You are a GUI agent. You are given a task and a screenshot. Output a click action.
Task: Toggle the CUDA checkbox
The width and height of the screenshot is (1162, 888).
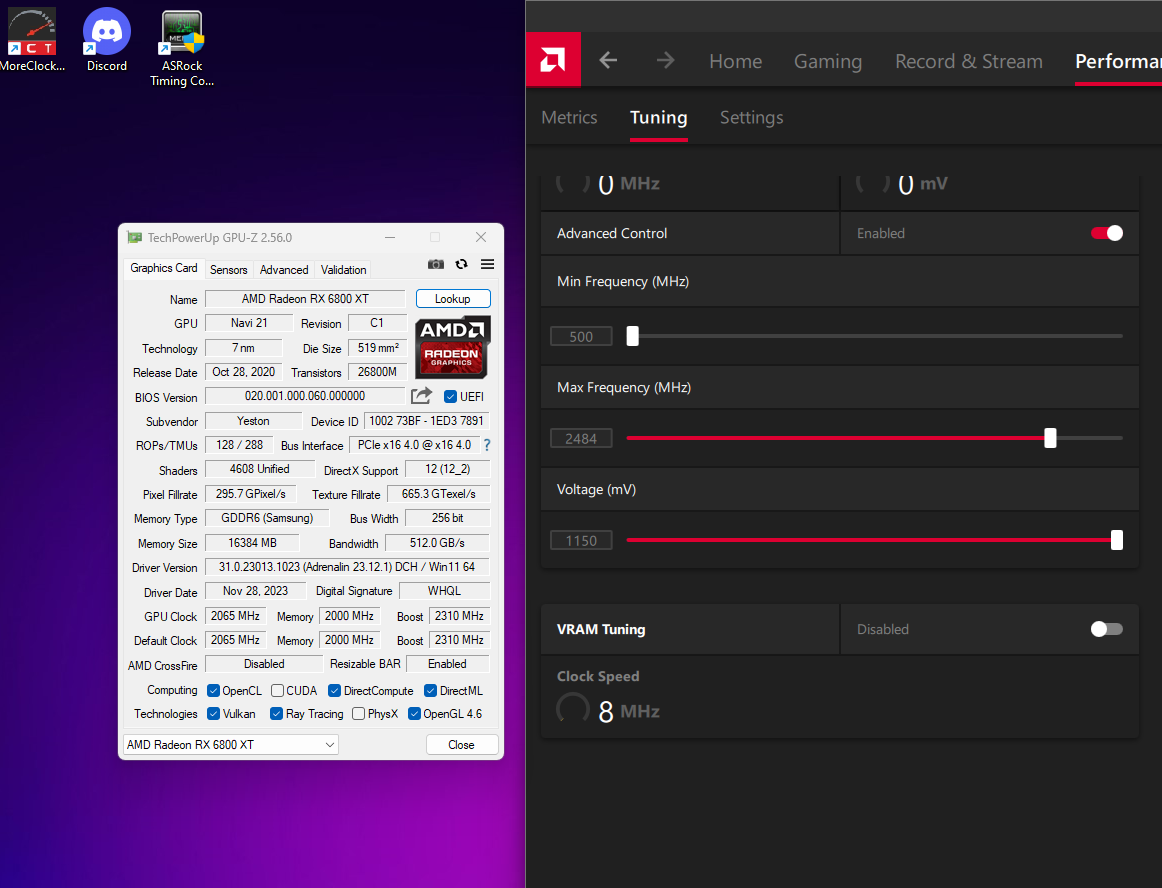coord(277,690)
